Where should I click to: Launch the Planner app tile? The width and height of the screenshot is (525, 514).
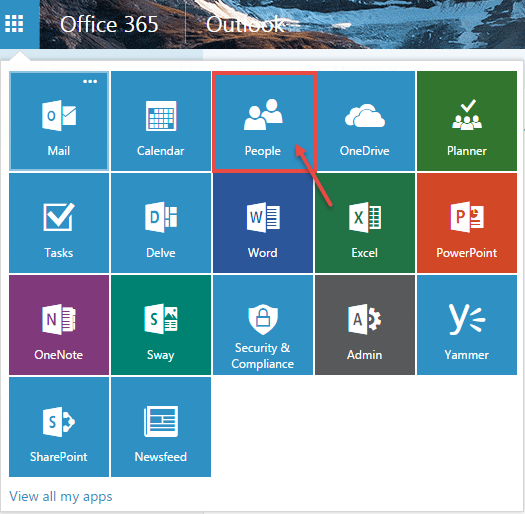(467, 121)
